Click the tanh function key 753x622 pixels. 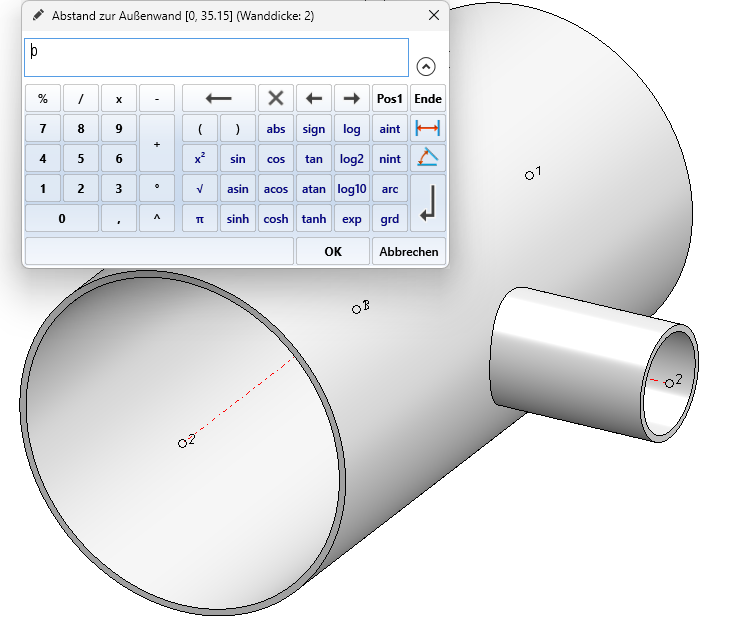coord(314,218)
